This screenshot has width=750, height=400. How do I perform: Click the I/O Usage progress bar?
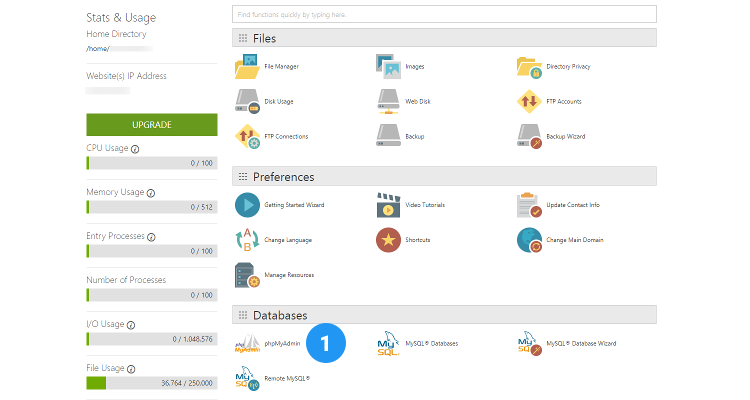tap(152, 339)
